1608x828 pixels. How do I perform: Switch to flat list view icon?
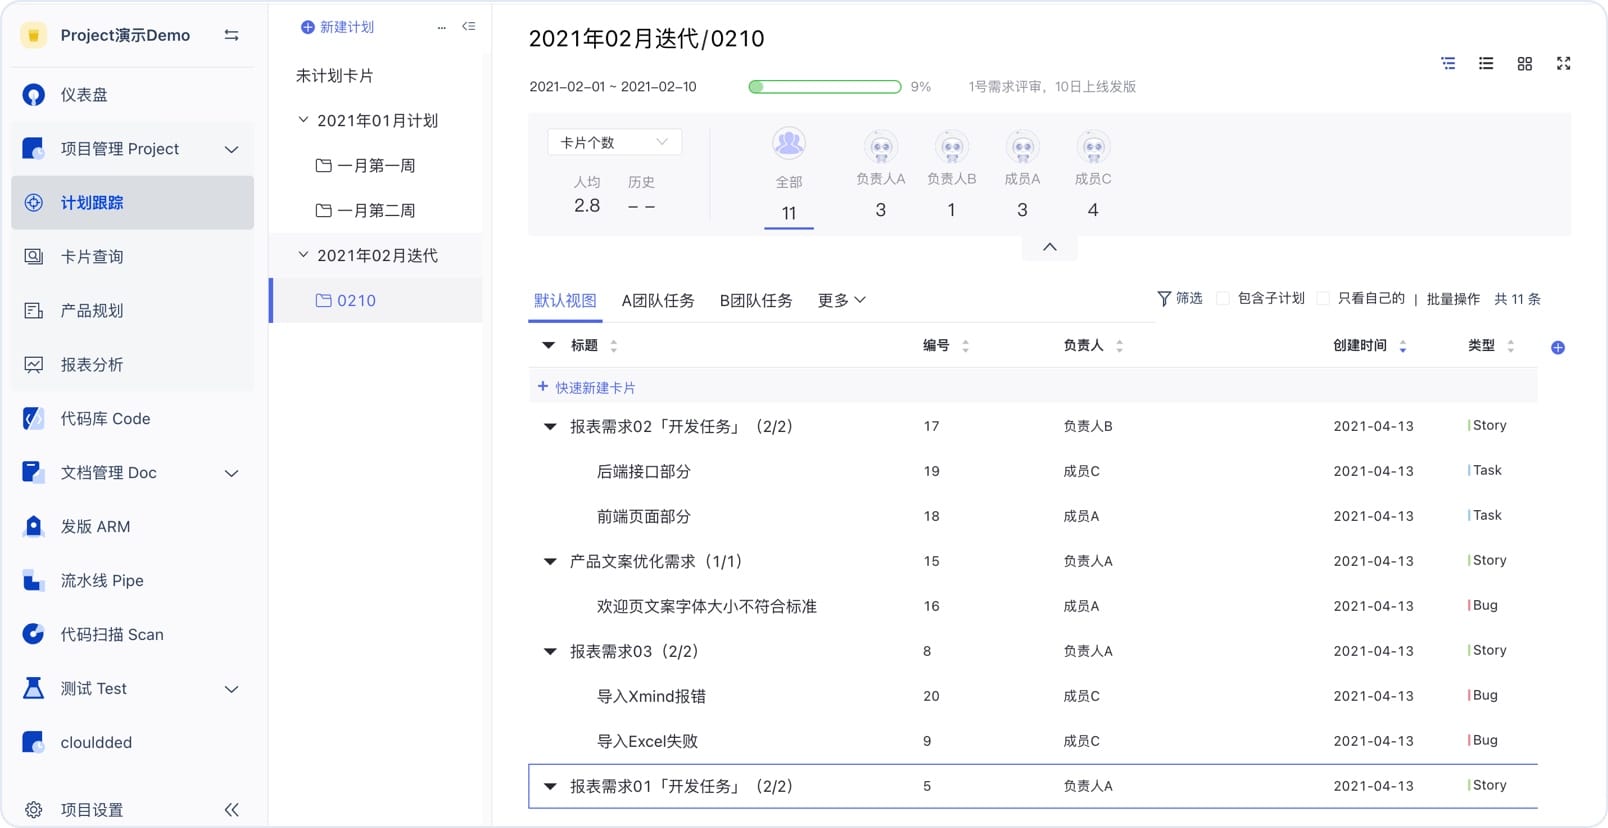coord(1486,64)
